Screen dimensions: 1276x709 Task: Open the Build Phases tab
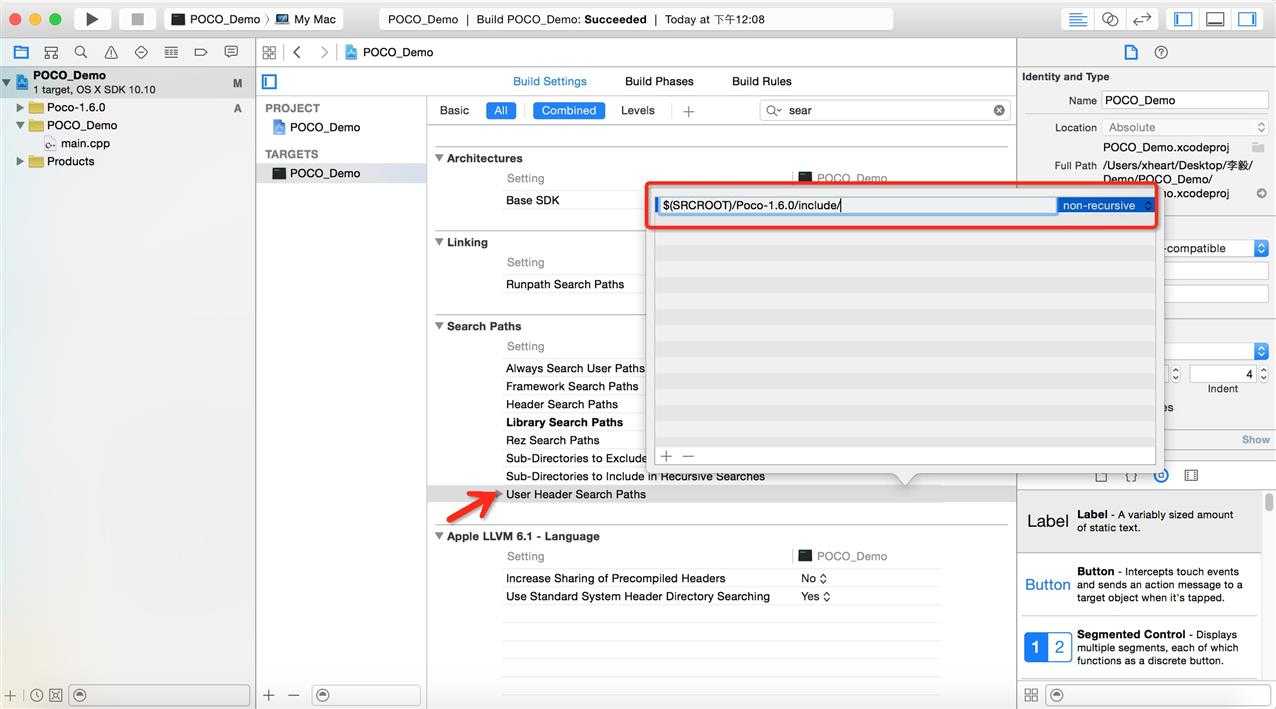click(659, 81)
